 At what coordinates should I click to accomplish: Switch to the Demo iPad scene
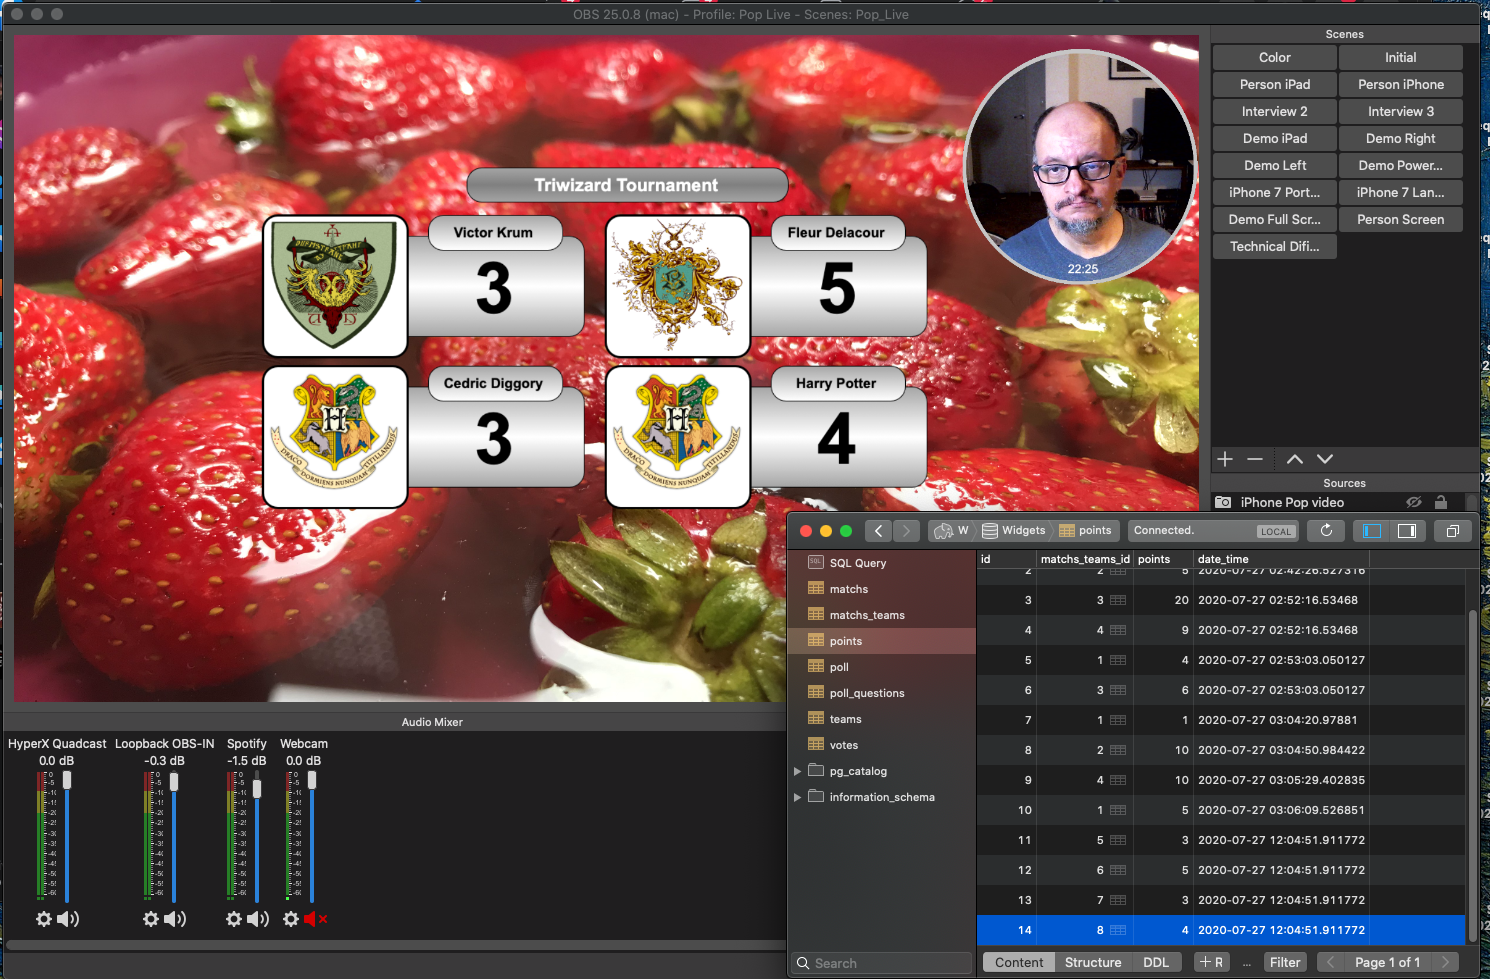click(x=1275, y=139)
